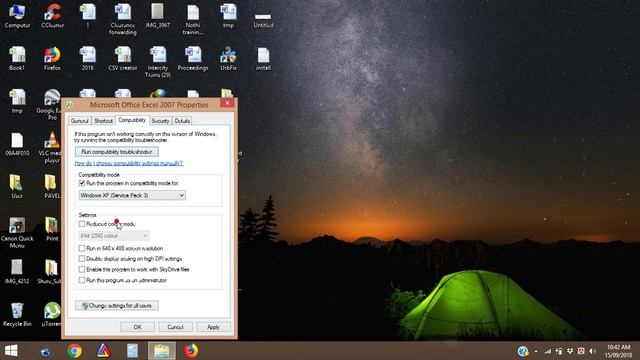Open the Windows XP (Service Pack 3) dropdown
640x360 pixels.
coord(132,196)
